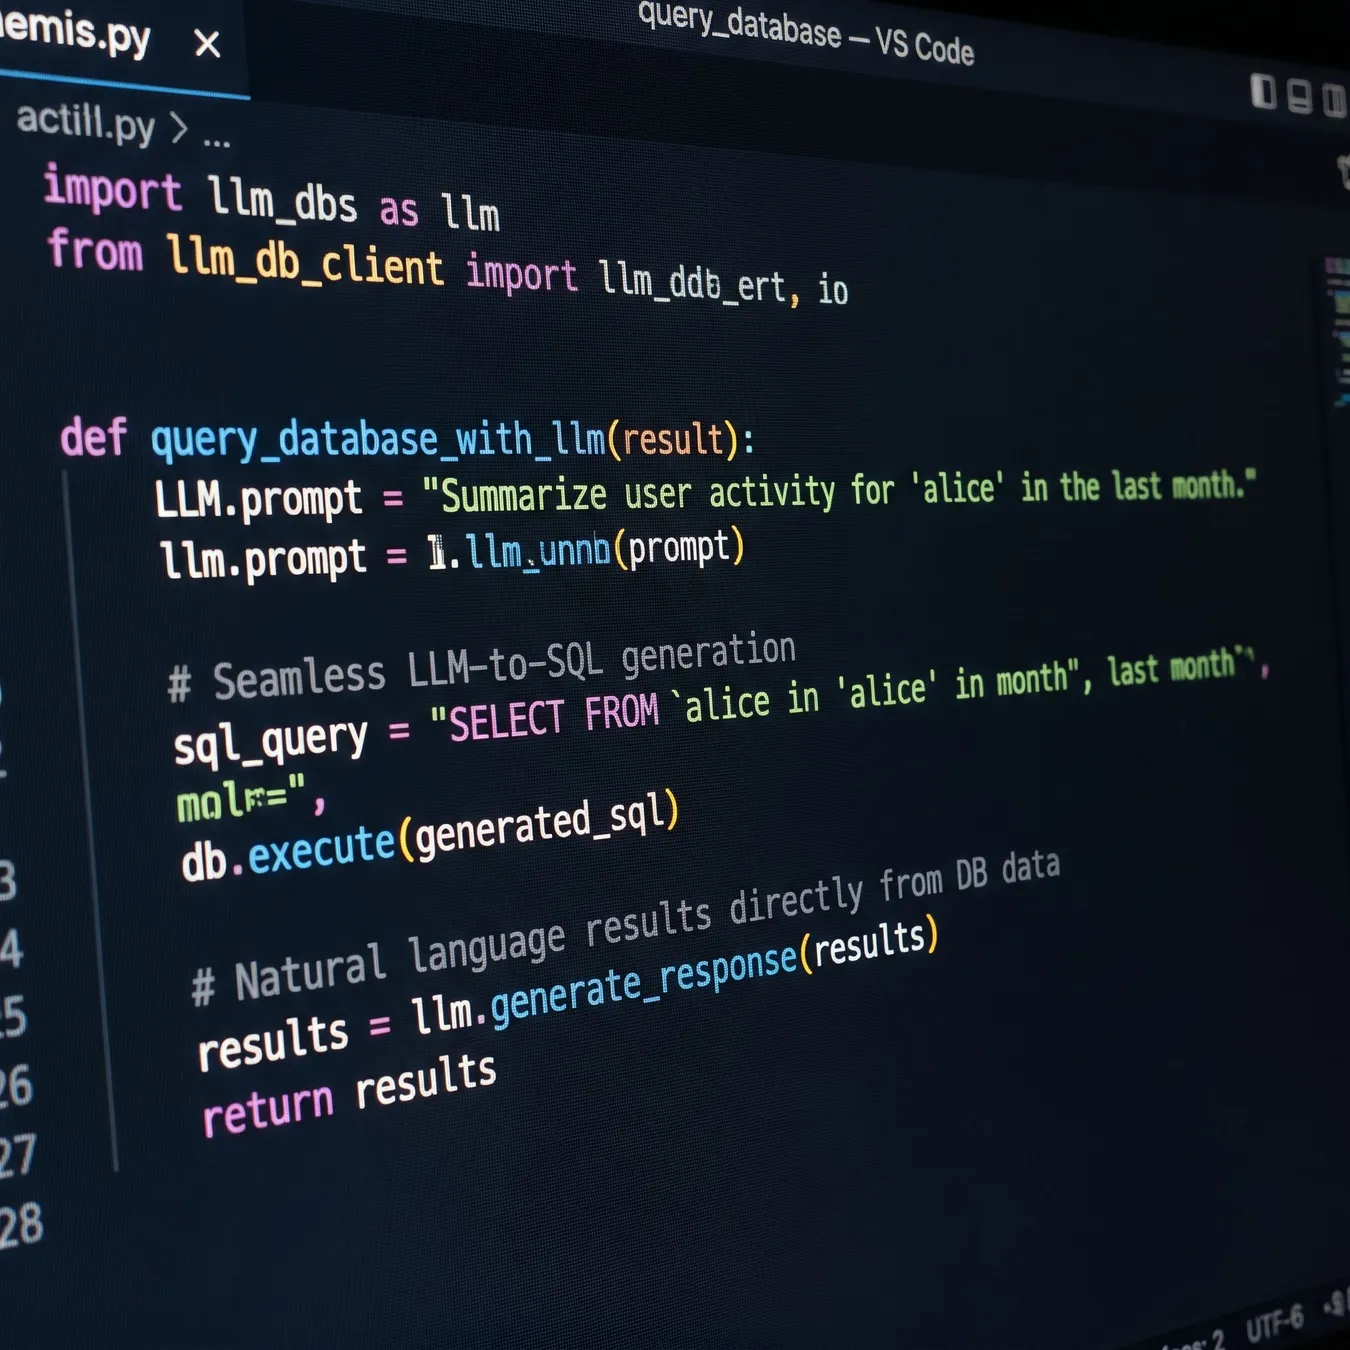Click the window title "query_database — VS Code"
The width and height of the screenshot is (1350, 1350).
point(806,31)
